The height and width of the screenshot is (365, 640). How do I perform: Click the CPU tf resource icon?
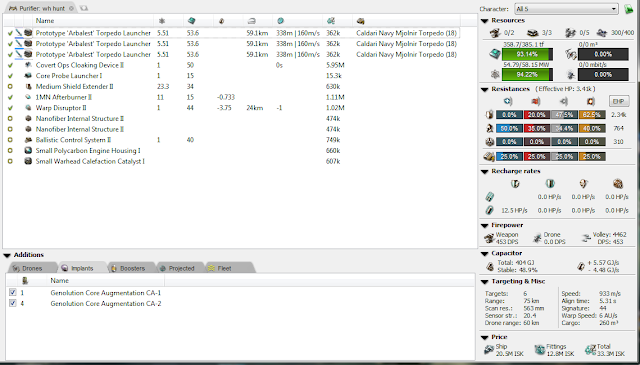pos(495,54)
